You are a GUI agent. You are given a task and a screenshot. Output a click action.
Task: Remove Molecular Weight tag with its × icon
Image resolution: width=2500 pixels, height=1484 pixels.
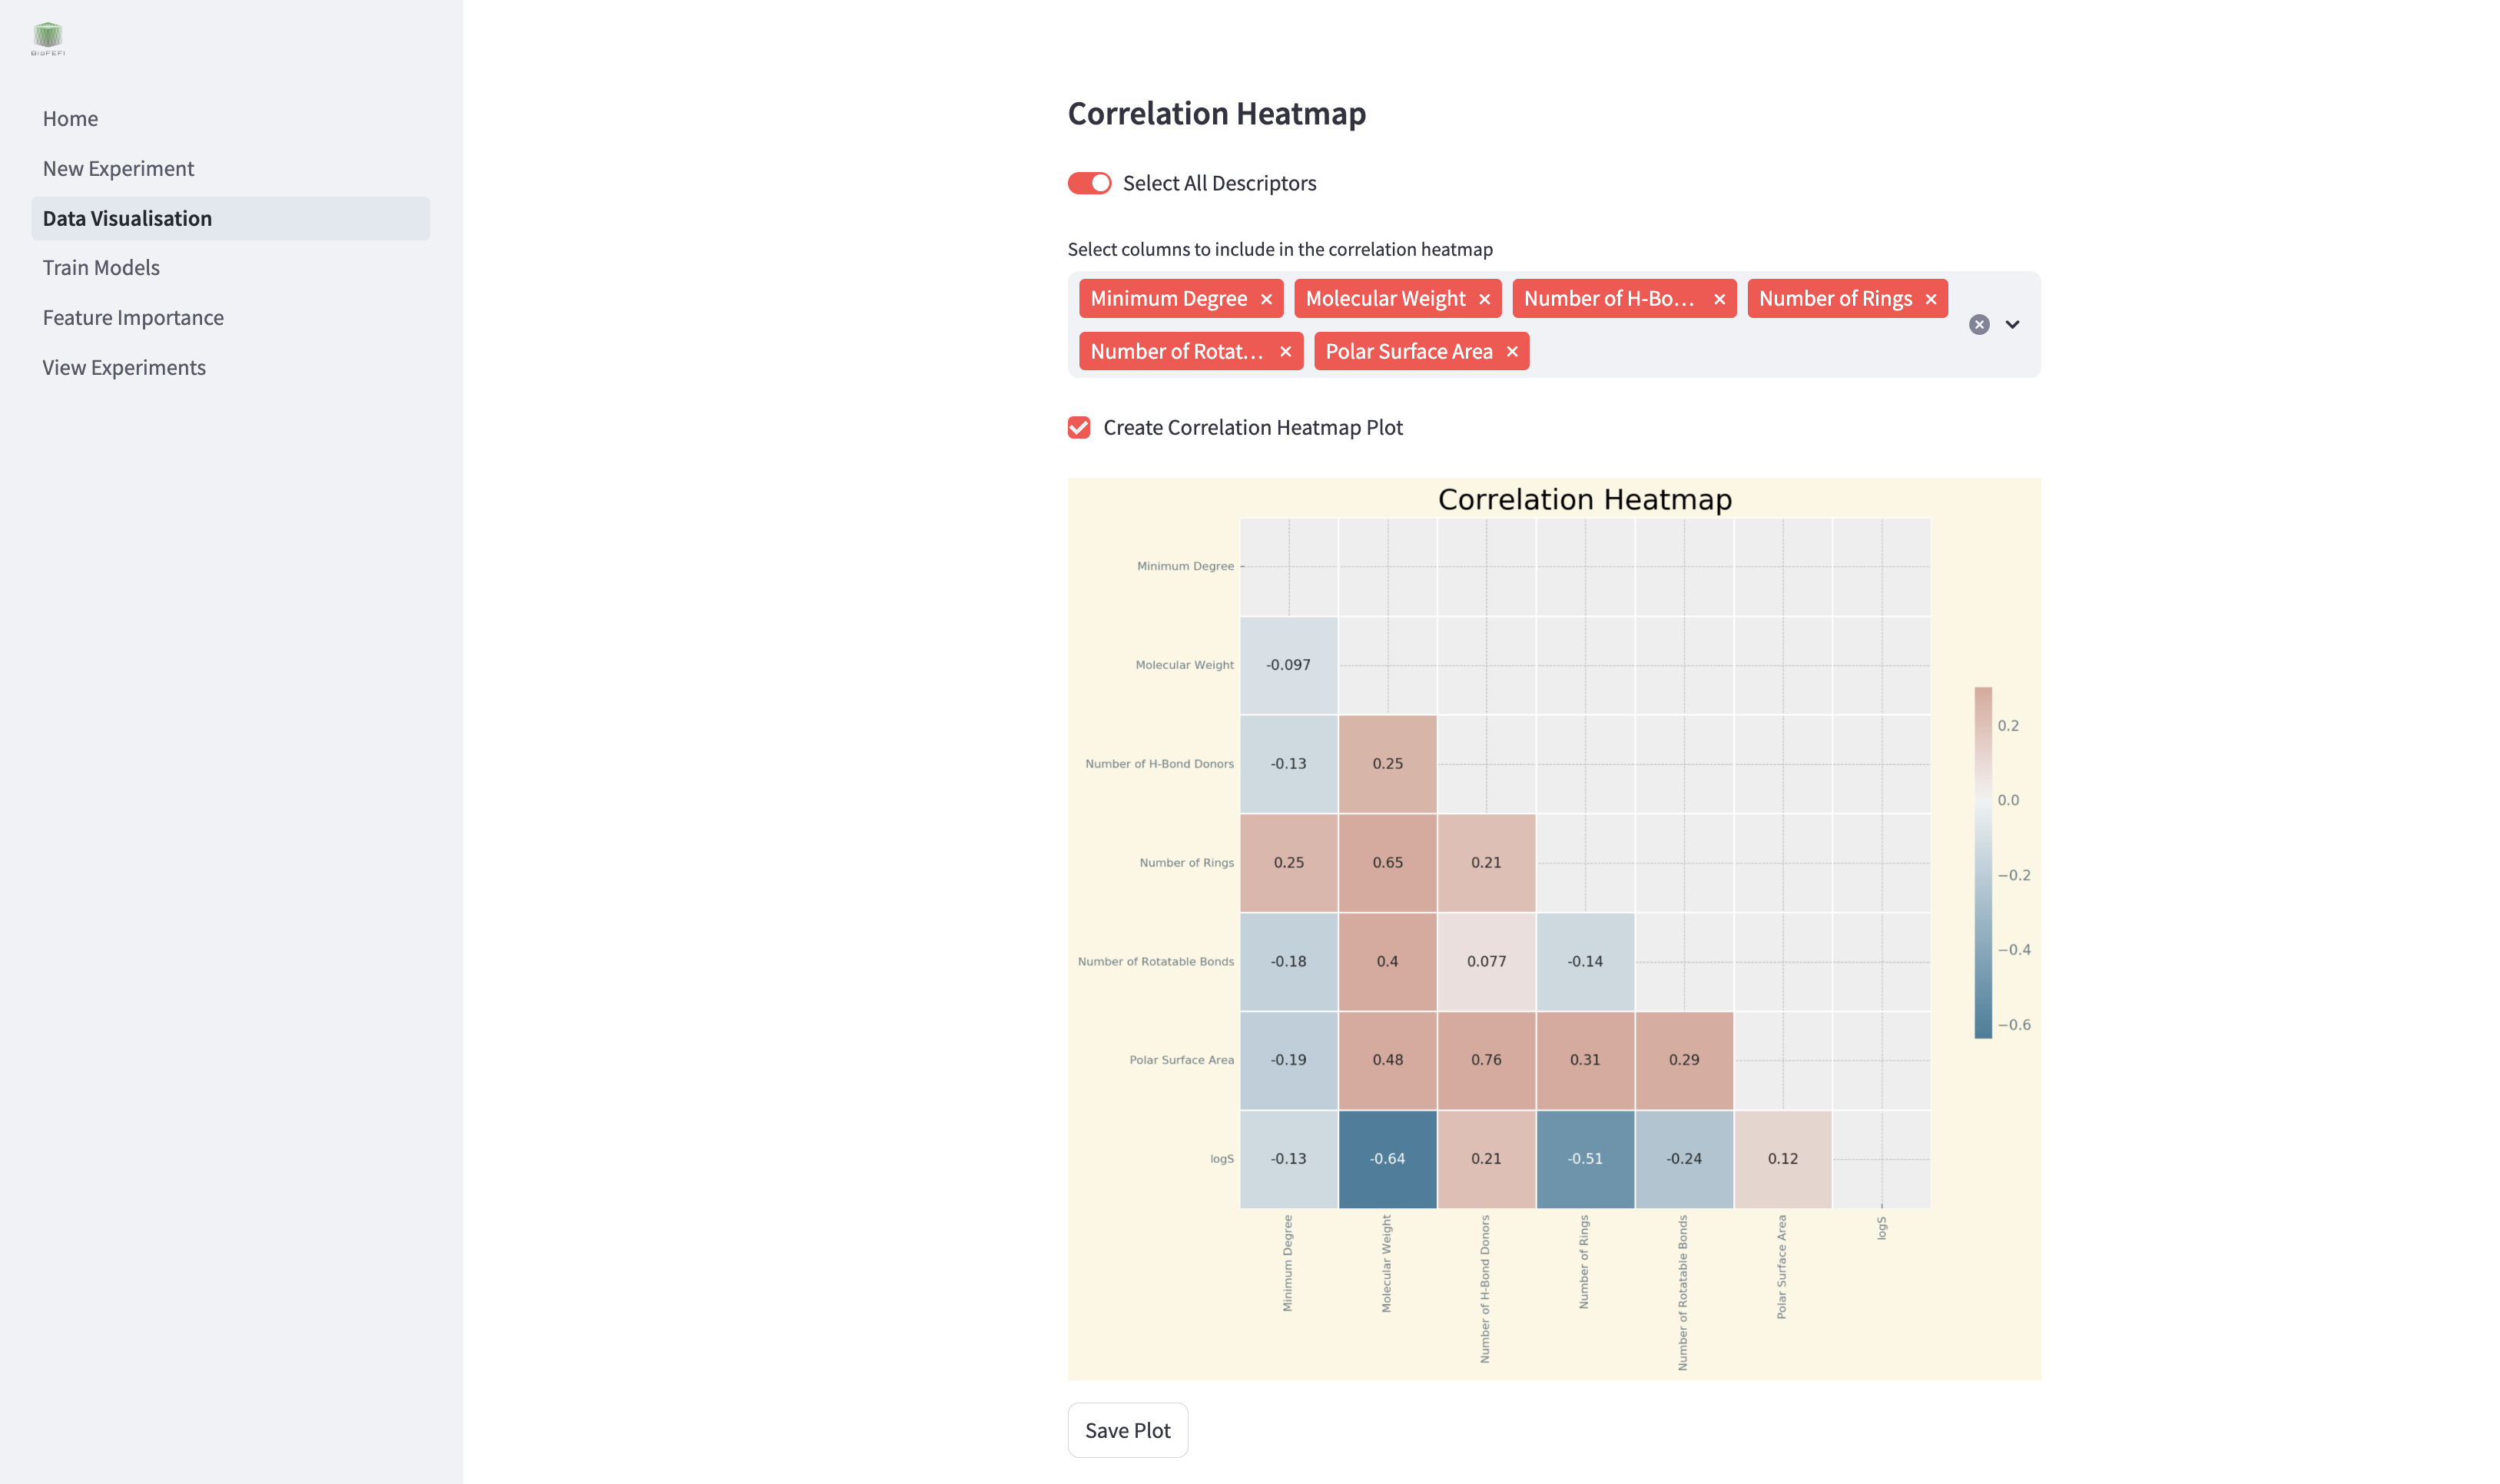click(x=1487, y=298)
